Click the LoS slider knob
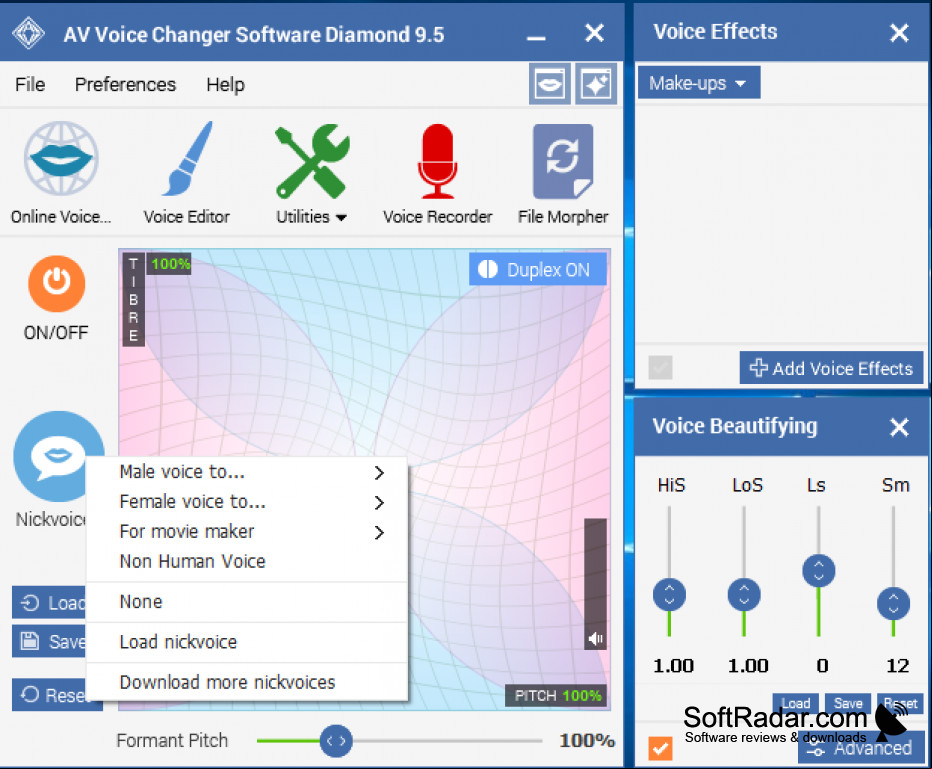Screen dimensions: 932x769 tap(744, 594)
